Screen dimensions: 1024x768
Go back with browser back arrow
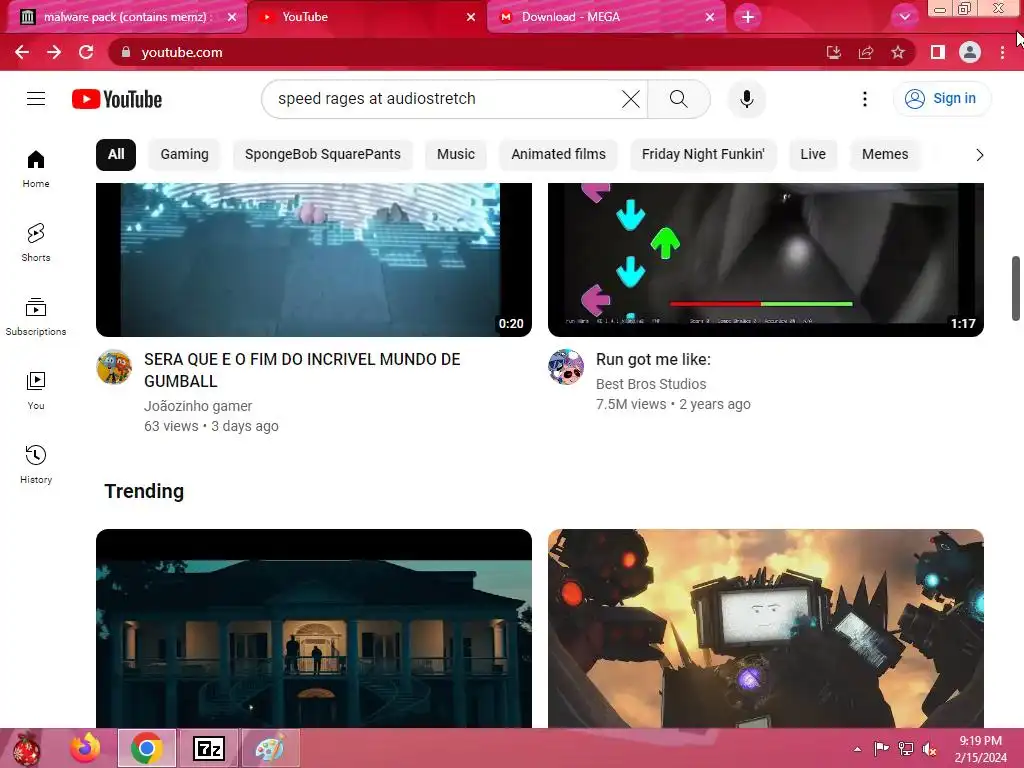[22, 52]
